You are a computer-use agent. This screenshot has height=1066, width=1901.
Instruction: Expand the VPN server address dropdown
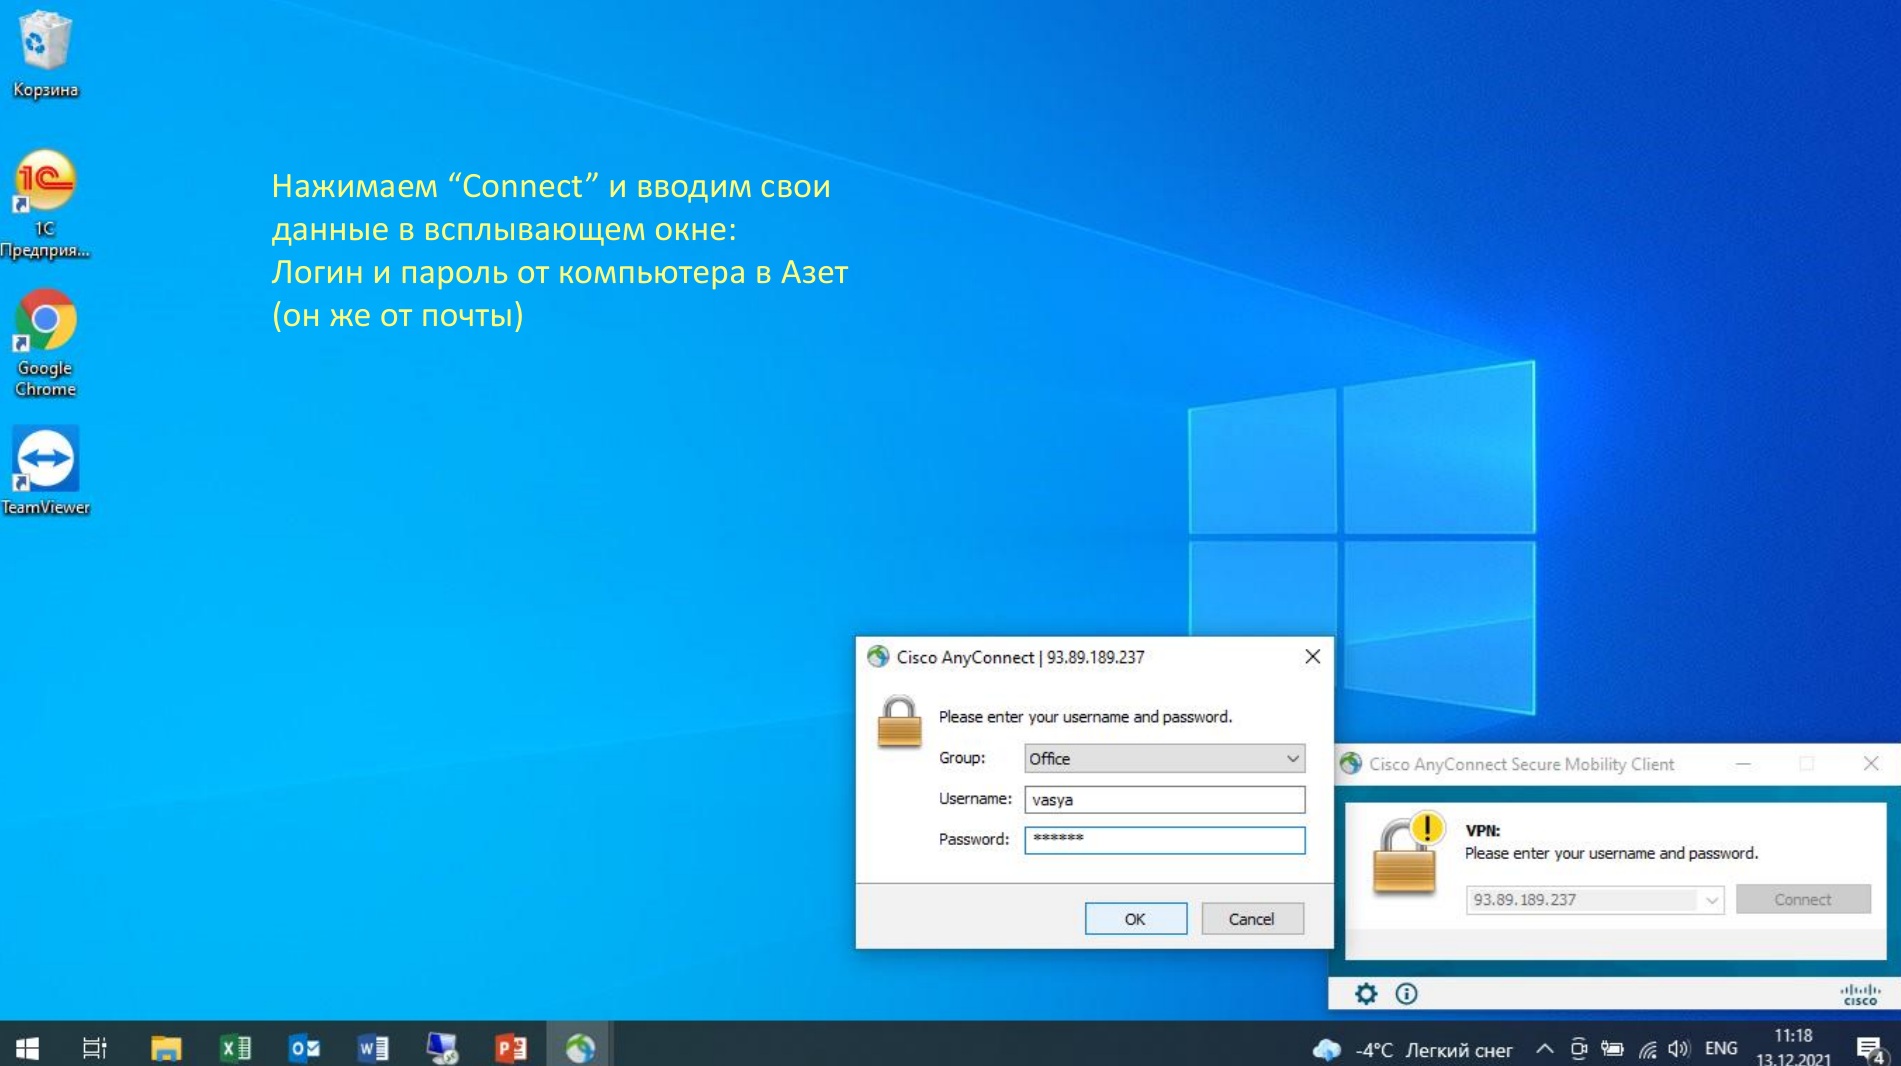pyautogui.click(x=1711, y=900)
